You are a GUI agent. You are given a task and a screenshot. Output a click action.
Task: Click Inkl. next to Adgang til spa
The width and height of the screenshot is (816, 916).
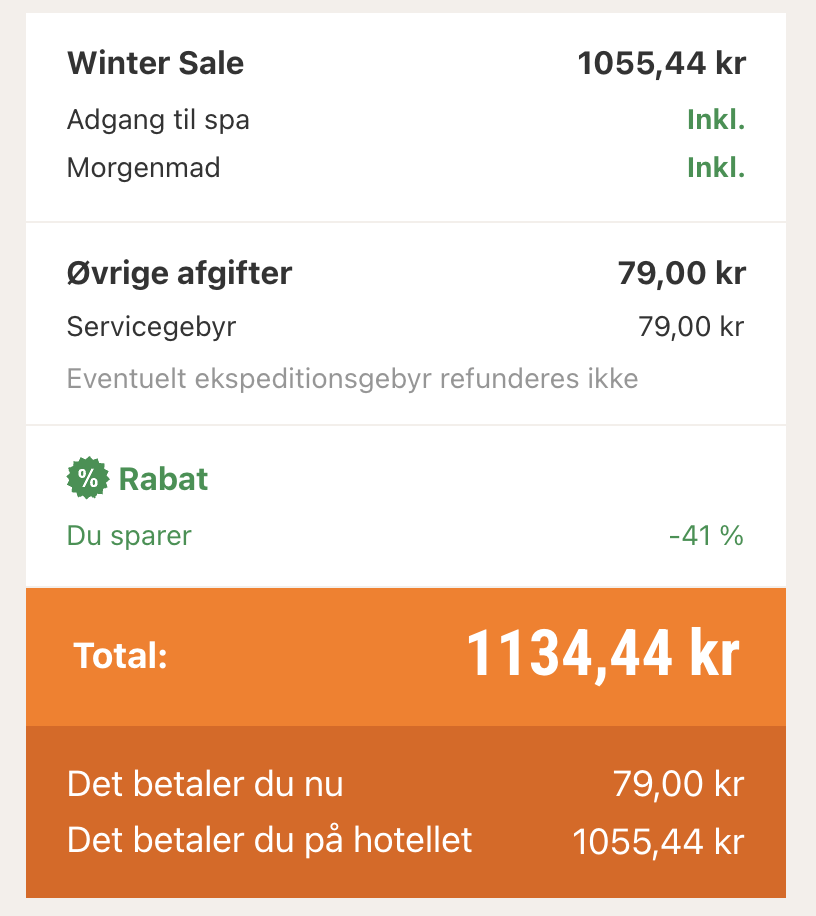(x=715, y=121)
